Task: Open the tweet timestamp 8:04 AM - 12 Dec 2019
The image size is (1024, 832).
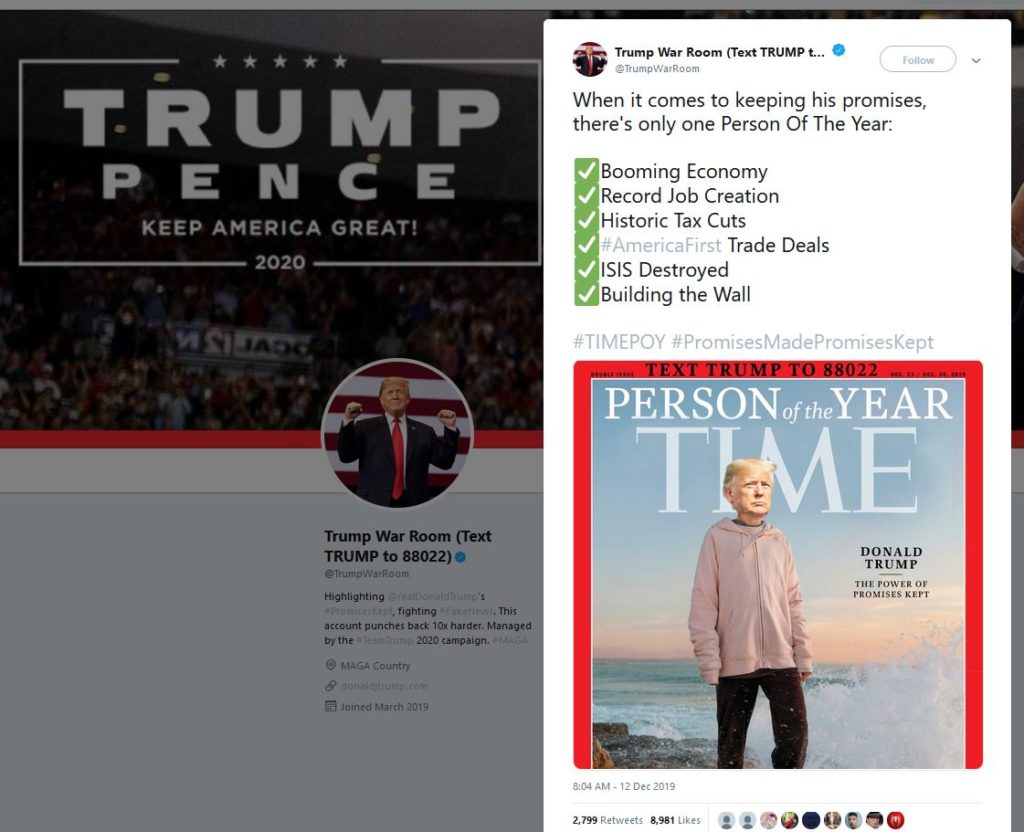Action: [x=624, y=786]
